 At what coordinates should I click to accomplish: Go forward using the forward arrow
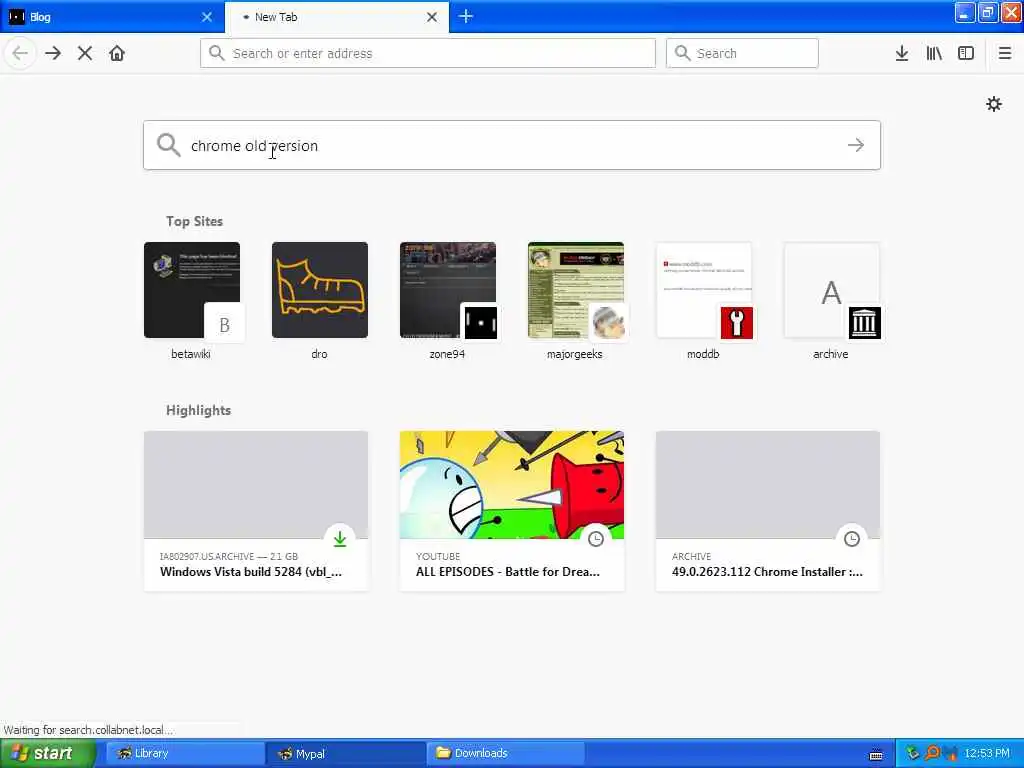click(x=53, y=53)
